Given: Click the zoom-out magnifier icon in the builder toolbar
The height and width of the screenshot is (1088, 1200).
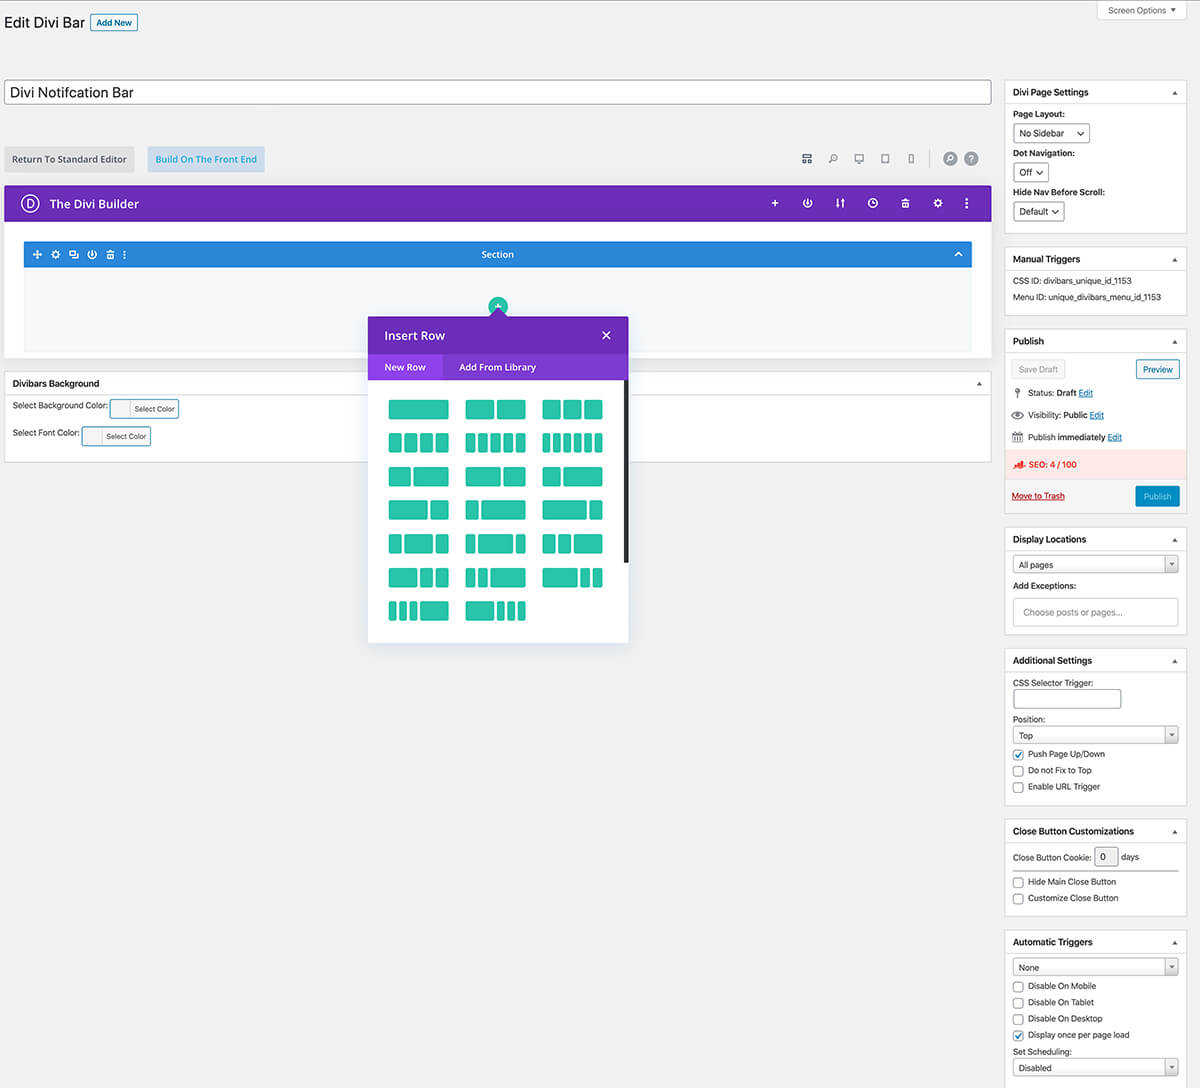Looking at the screenshot, I should click(x=833, y=159).
